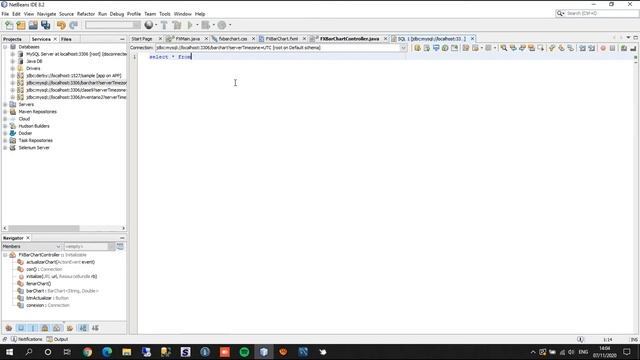This screenshot has width=640, height=360.
Task: Toggle Show Inner Classes filter in Navigator
Action: (57, 328)
